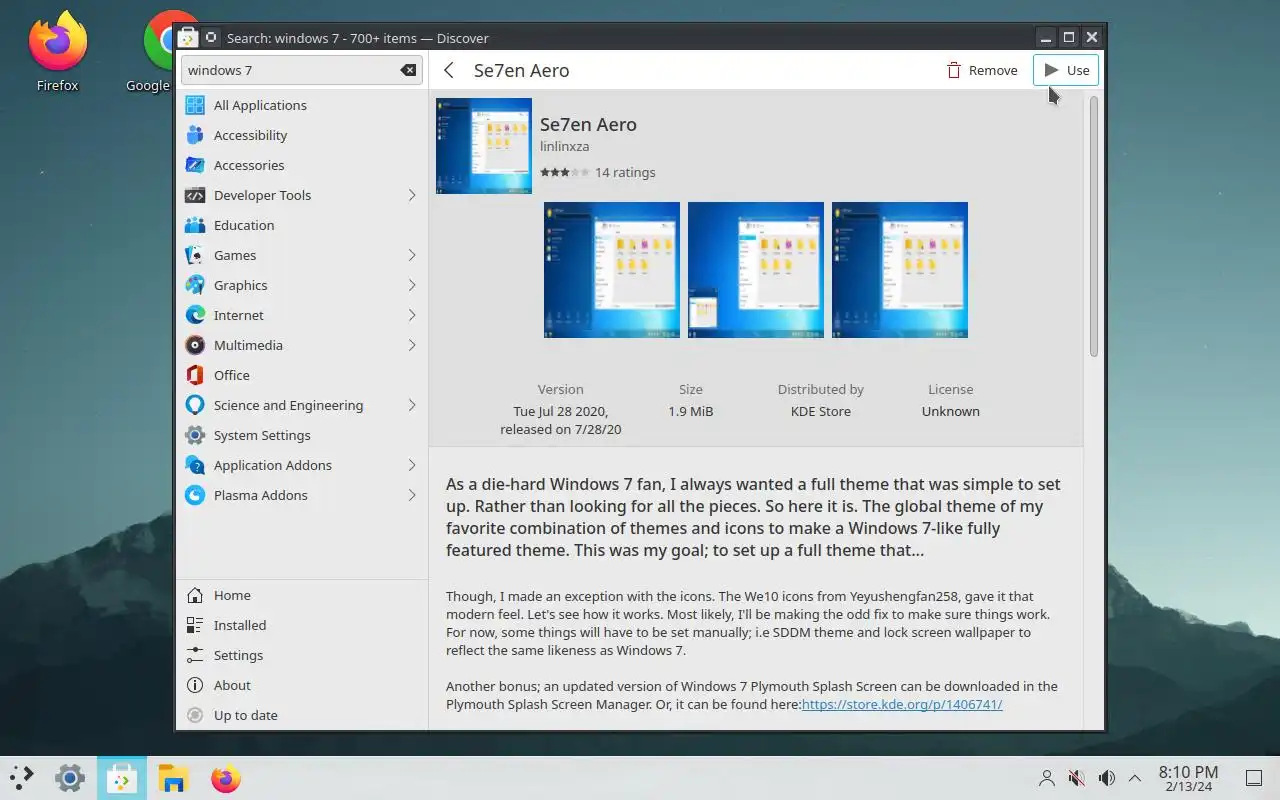Click the details page vertical scrollbar

pyautogui.click(x=1094, y=227)
